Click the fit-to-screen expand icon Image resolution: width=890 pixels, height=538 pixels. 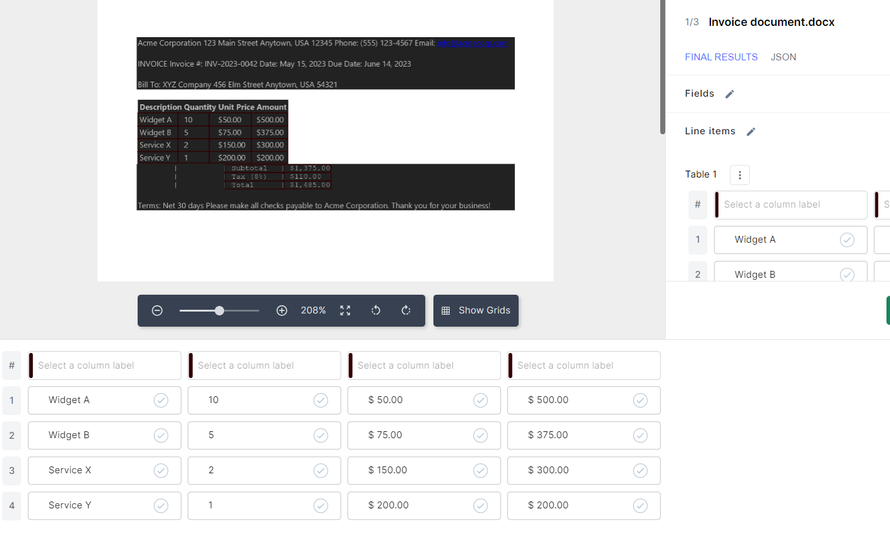(x=345, y=311)
